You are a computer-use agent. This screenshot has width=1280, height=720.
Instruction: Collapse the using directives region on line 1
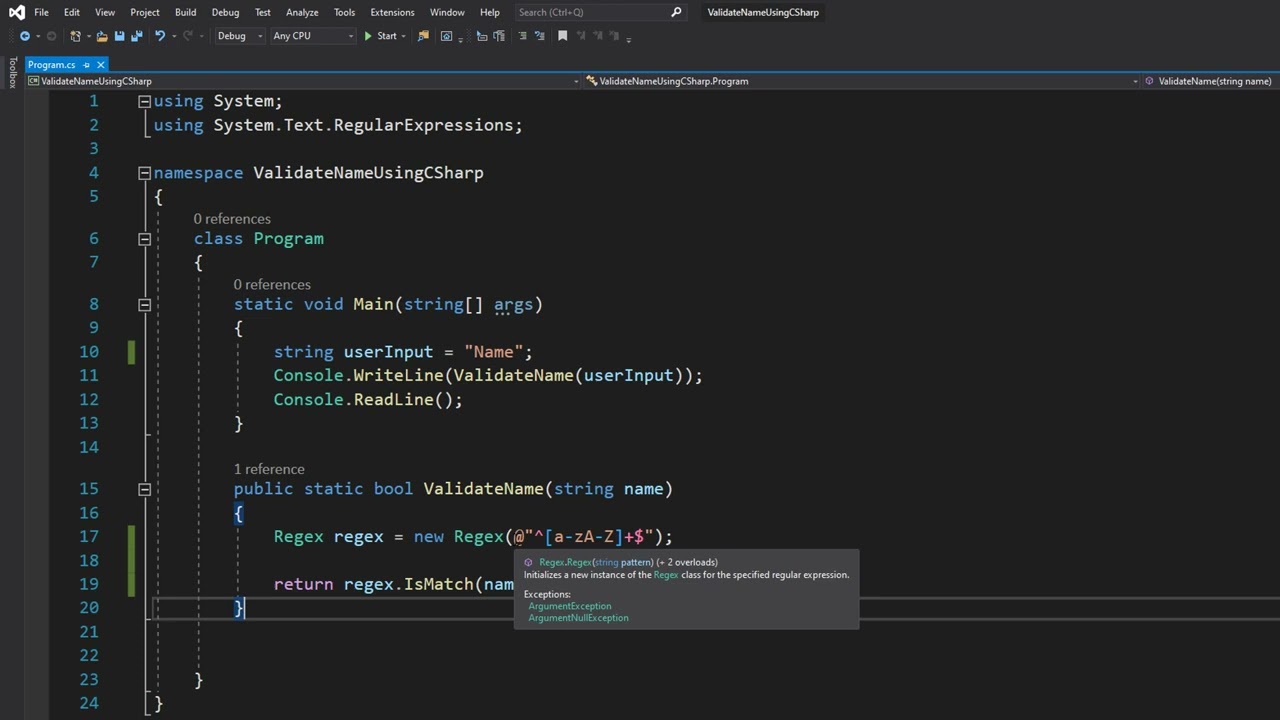pos(144,101)
